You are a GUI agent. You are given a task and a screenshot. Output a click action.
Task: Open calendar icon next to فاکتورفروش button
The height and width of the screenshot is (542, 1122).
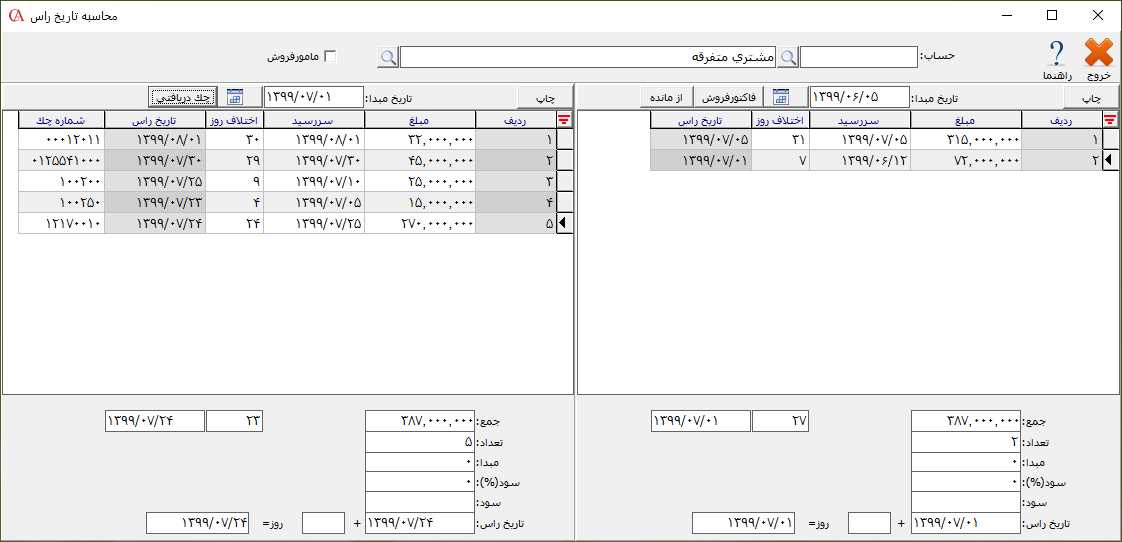(x=781, y=97)
